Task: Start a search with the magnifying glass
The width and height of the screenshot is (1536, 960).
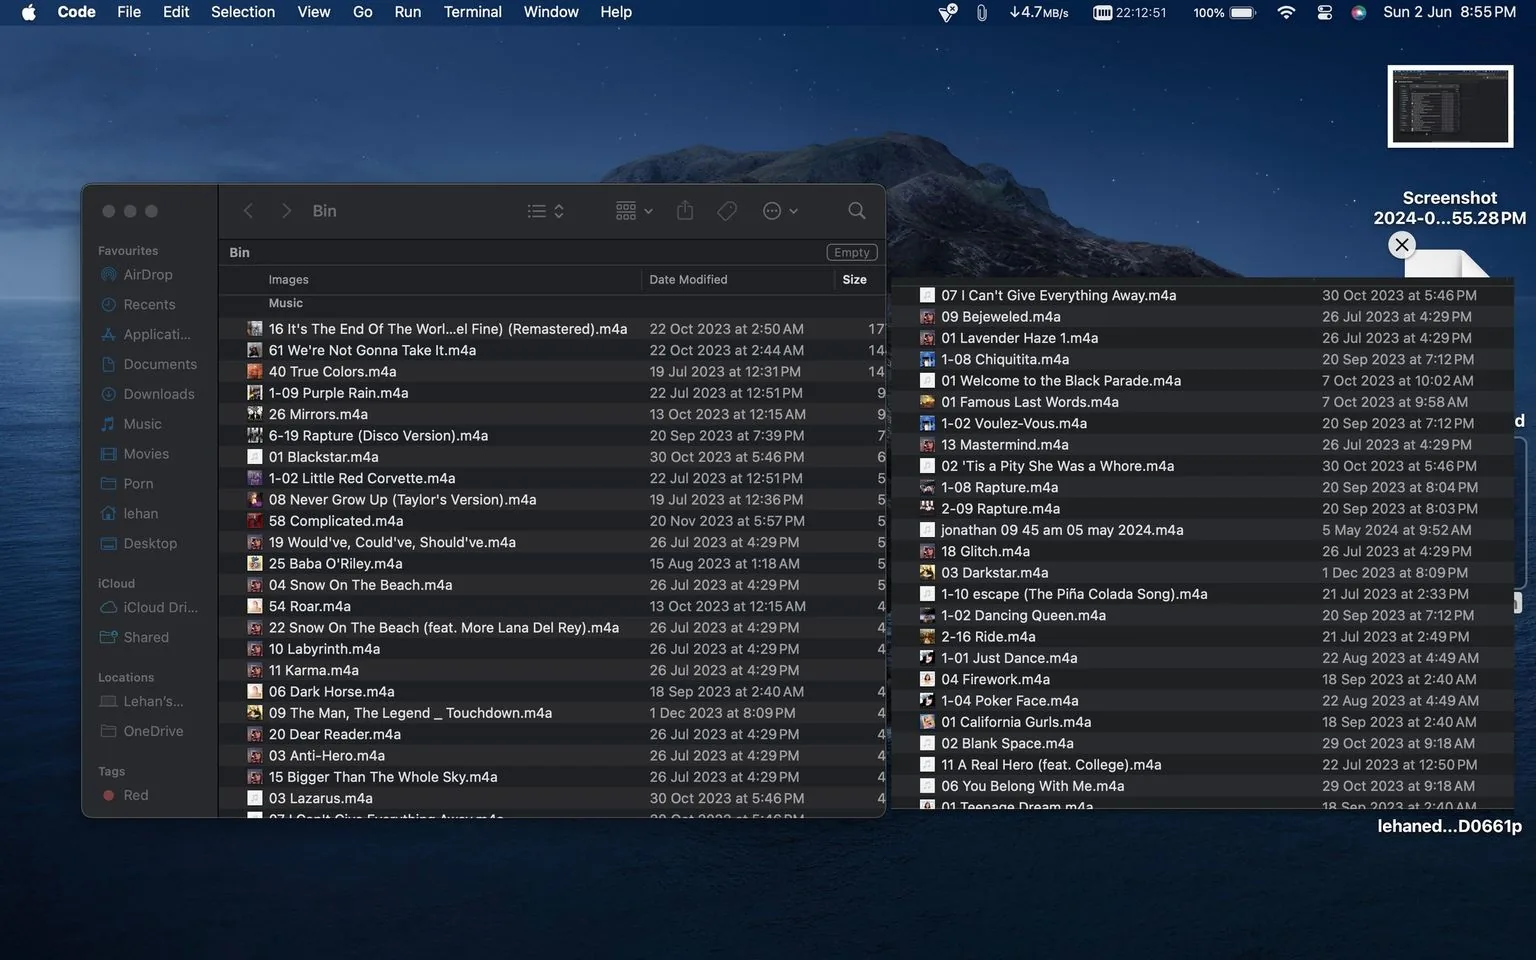Action: tap(856, 211)
